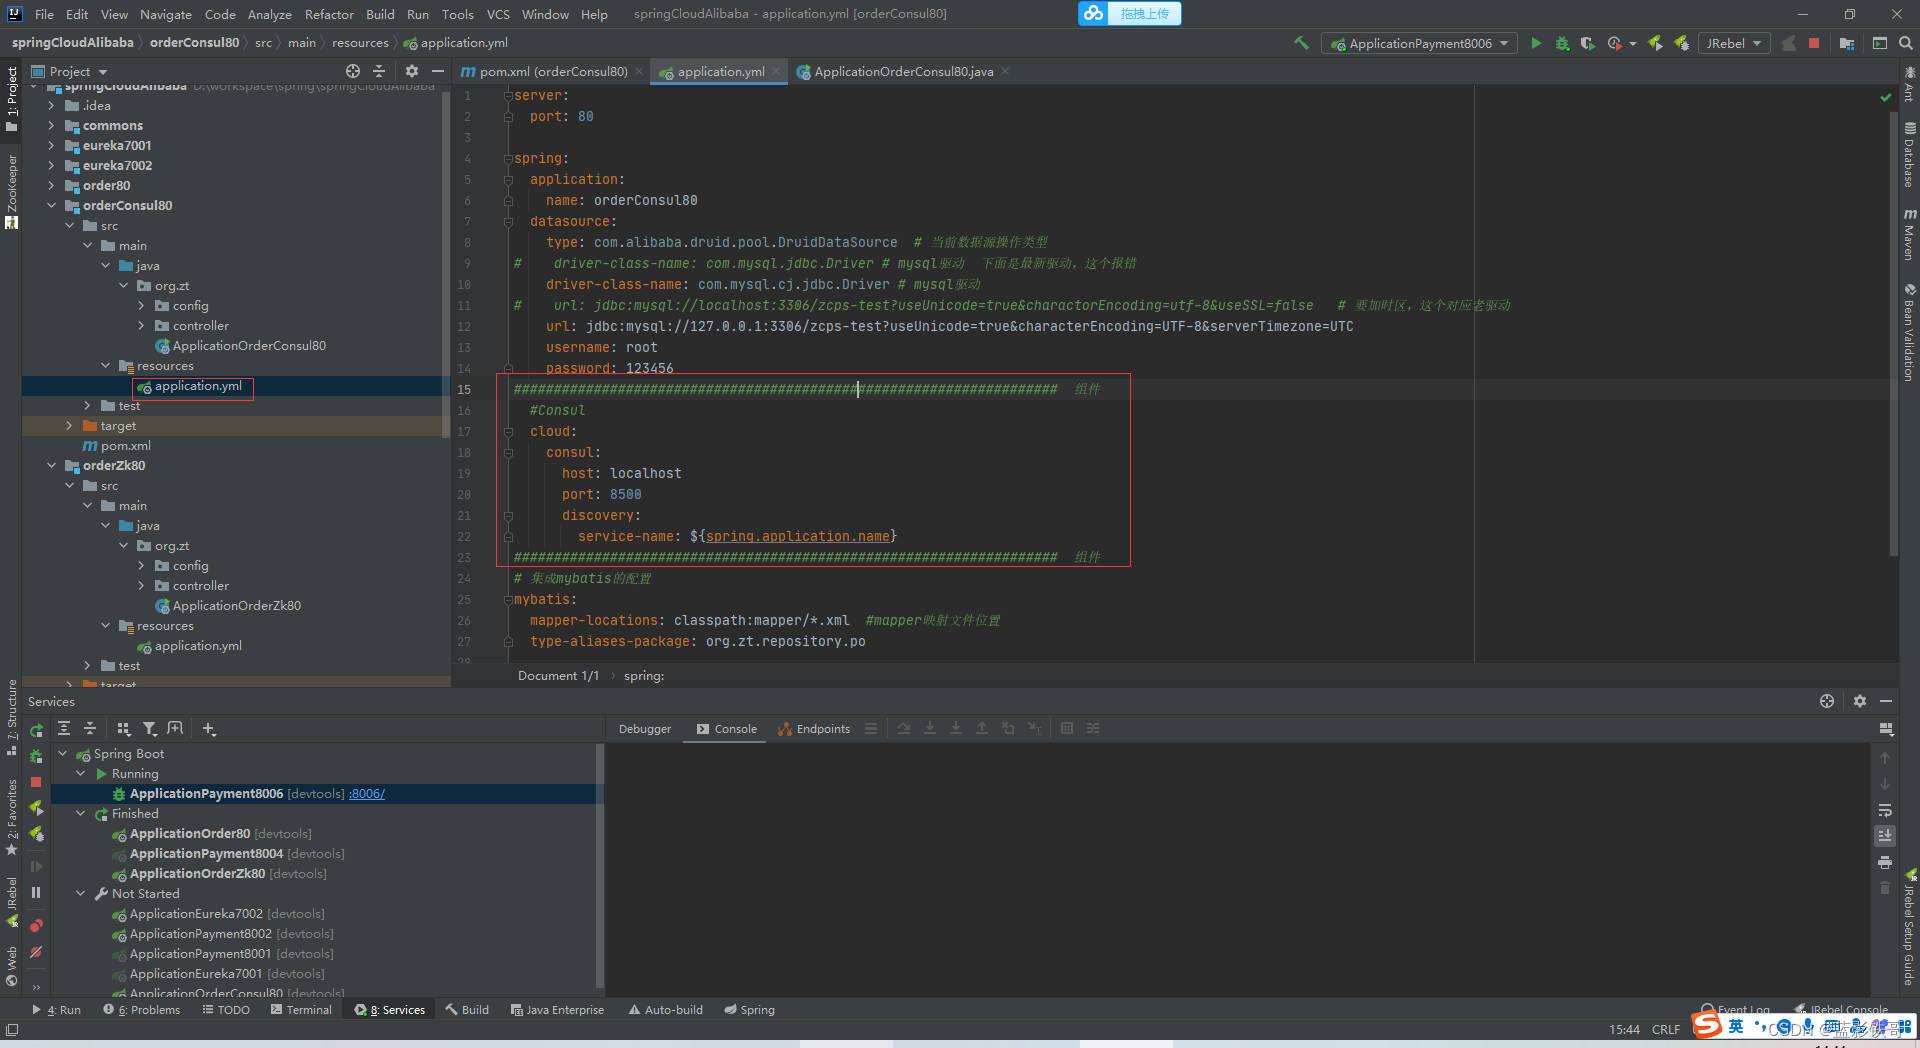Open Project panel settings gear
The width and height of the screenshot is (1920, 1048).
[412, 71]
